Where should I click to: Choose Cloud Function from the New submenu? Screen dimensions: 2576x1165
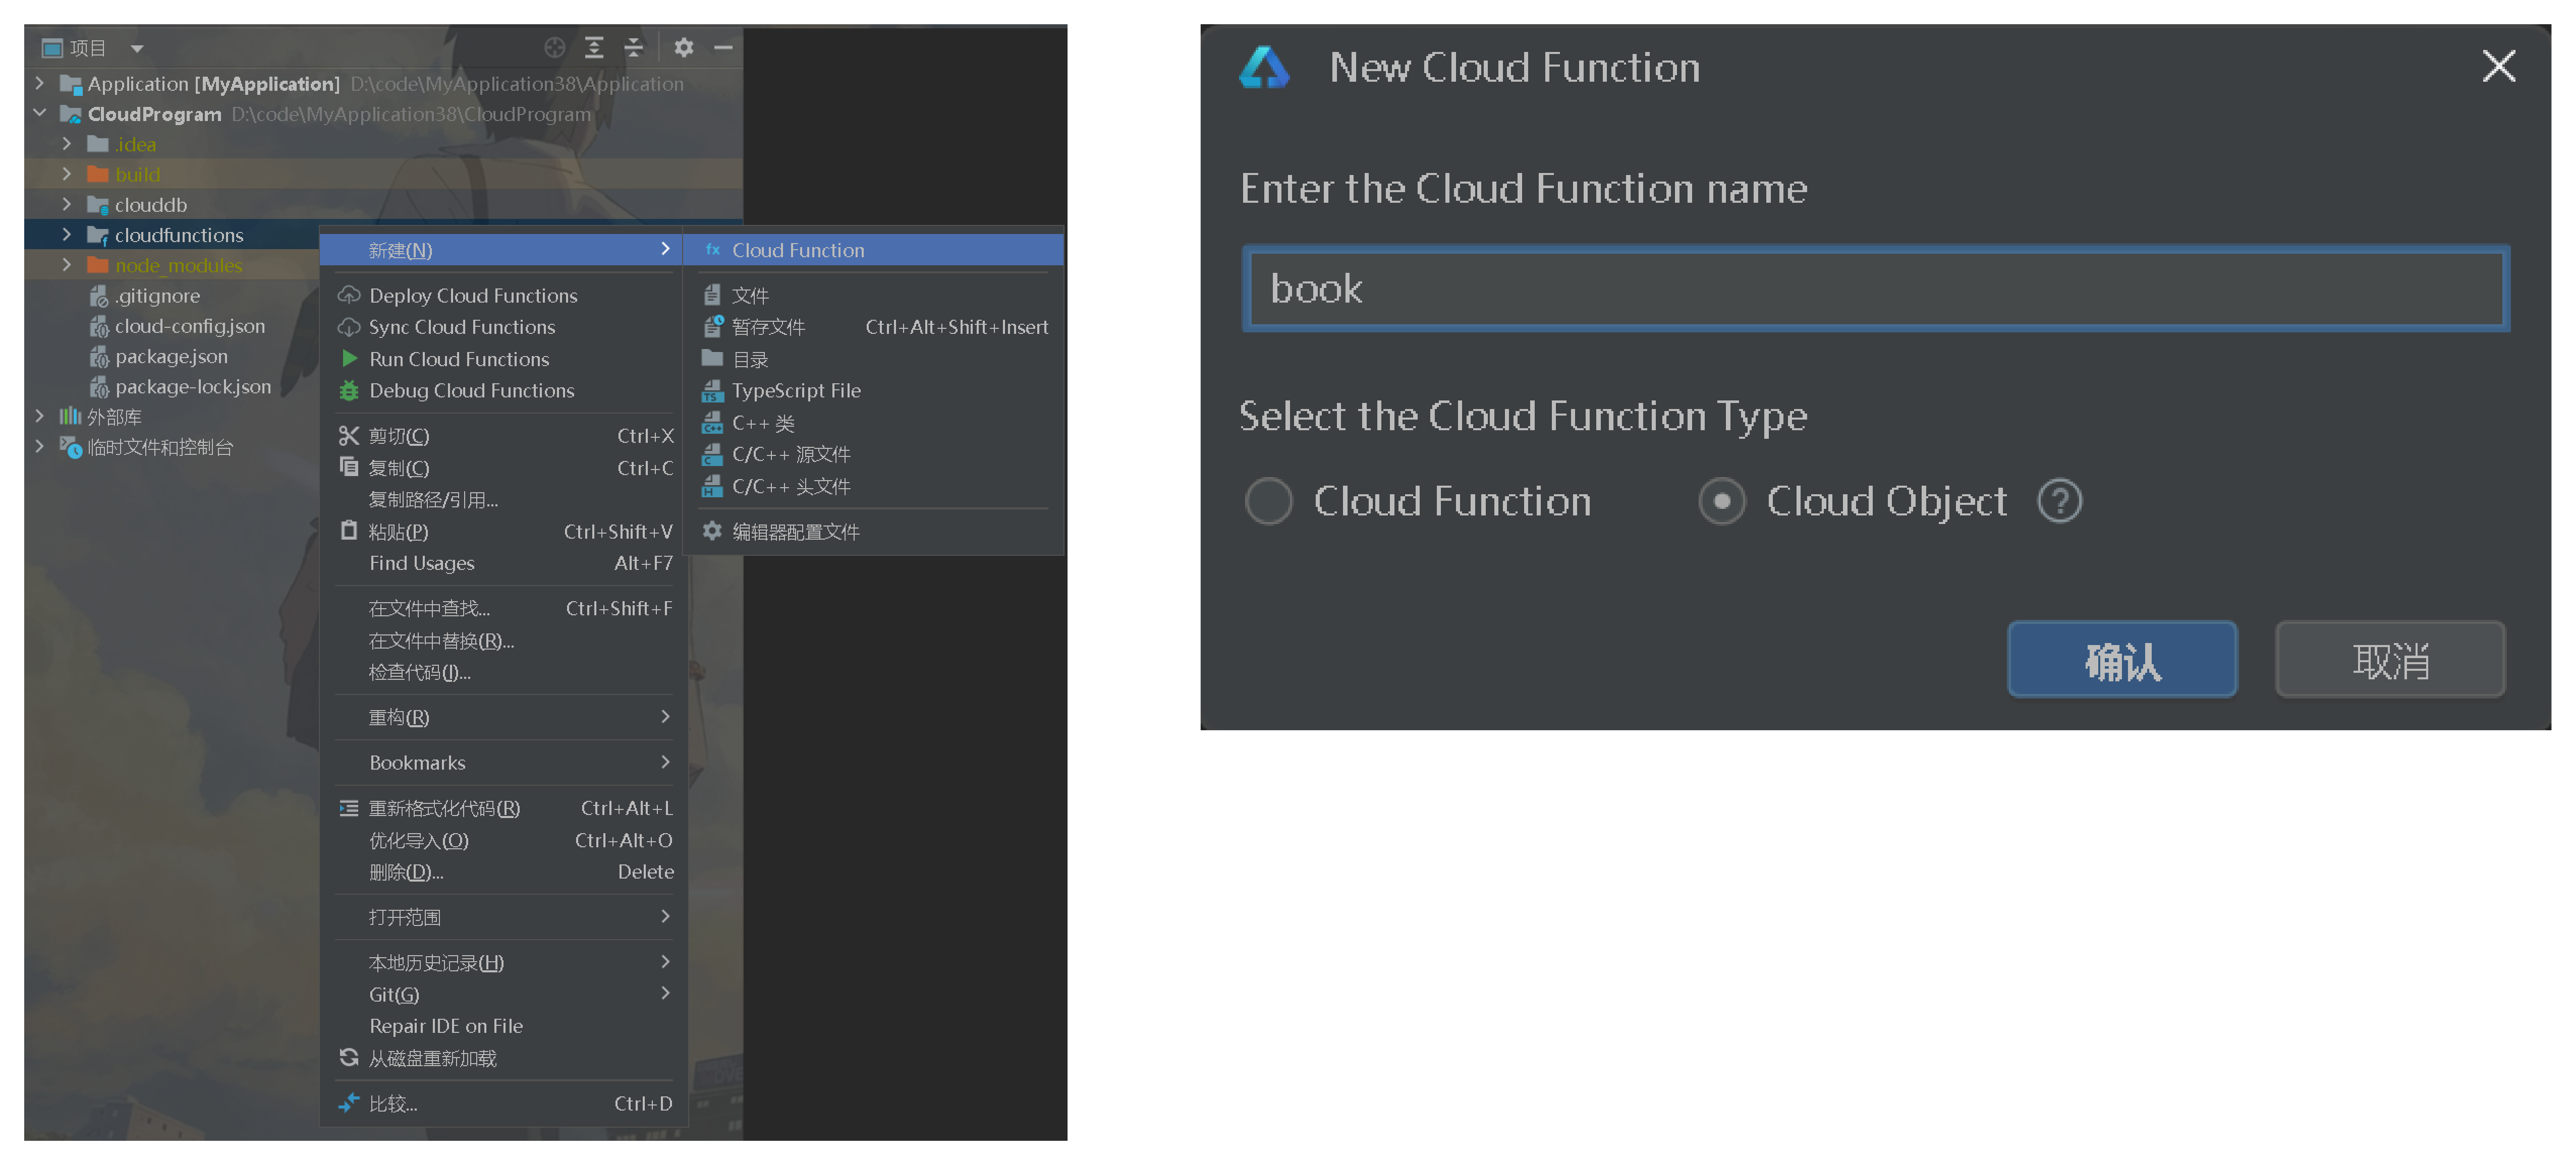click(x=798, y=250)
